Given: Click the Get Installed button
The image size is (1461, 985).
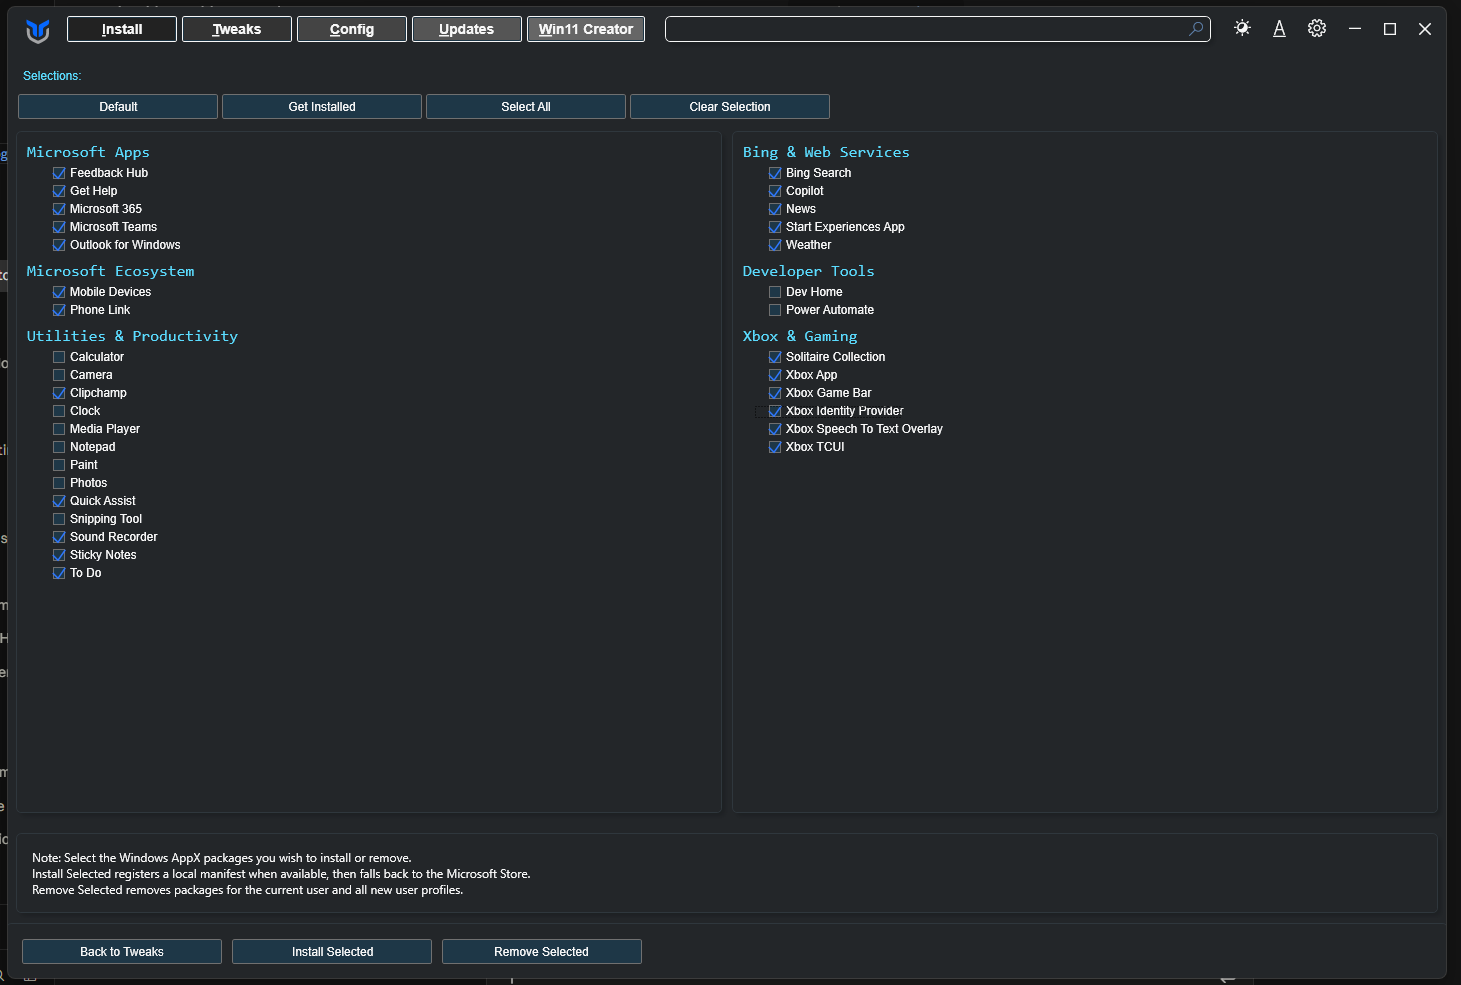Looking at the screenshot, I should (x=322, y=107).
